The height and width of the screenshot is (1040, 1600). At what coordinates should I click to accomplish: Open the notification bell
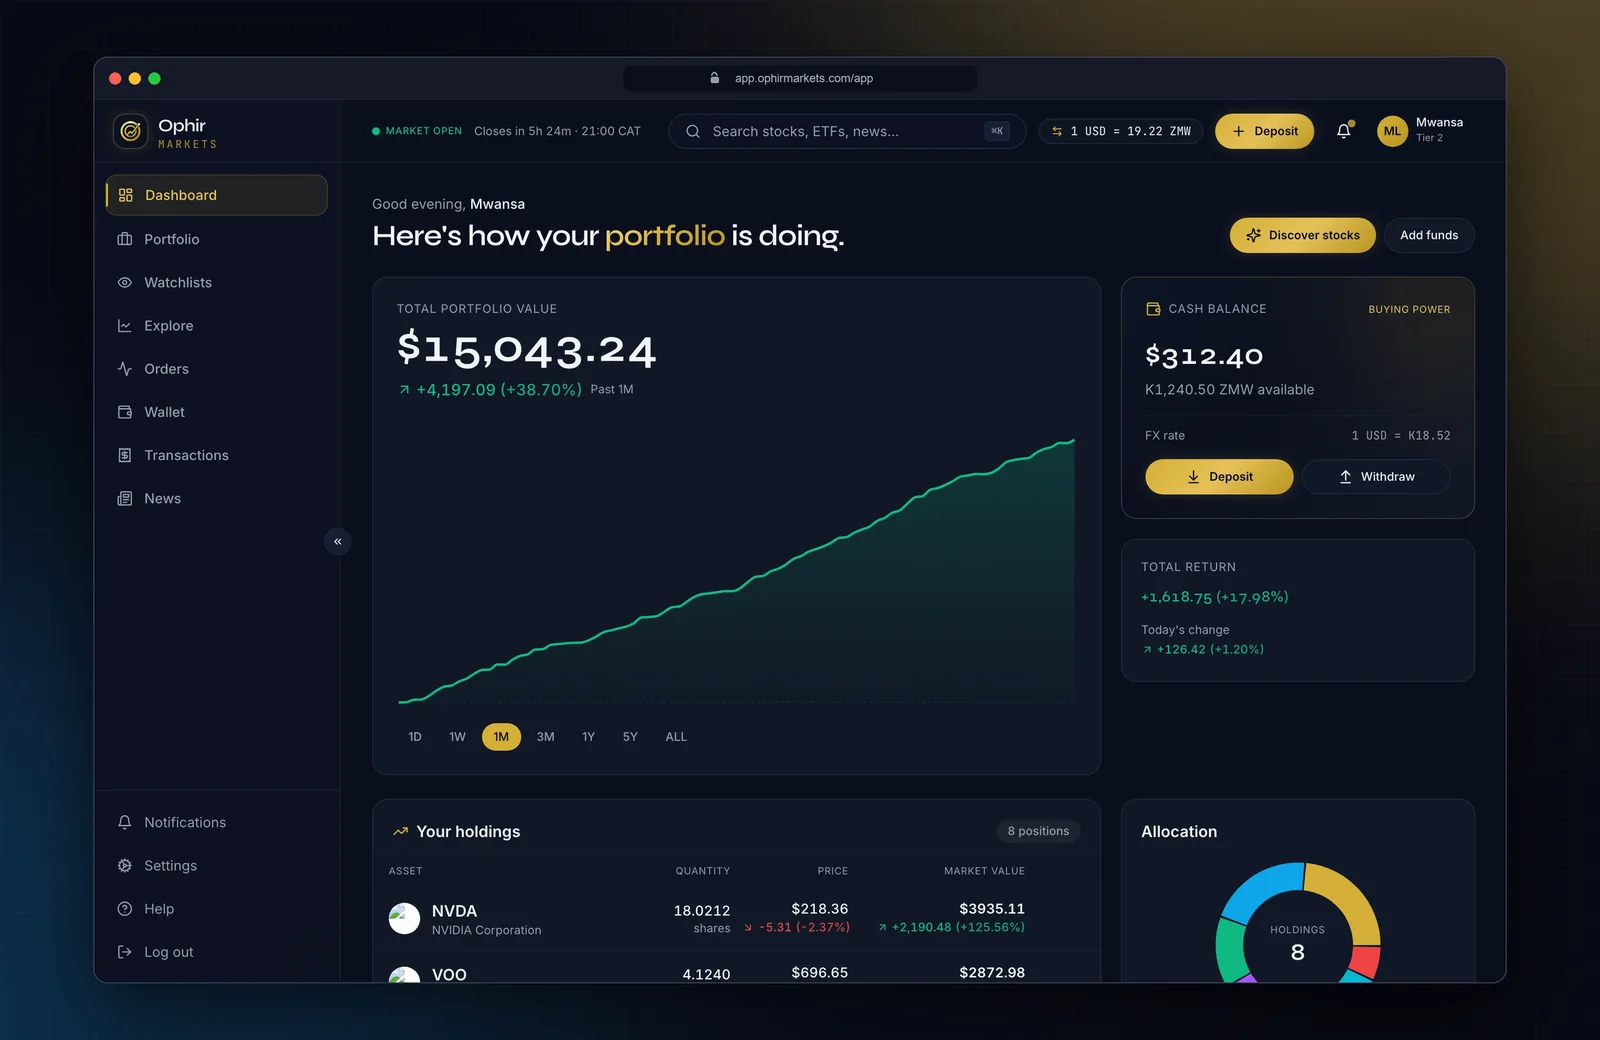click(1344, 131)
